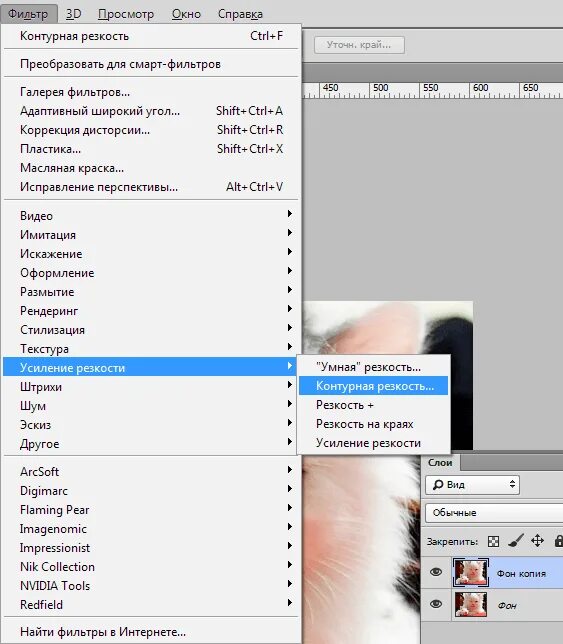Select Резкость на краях
The image size is (563, 644).
point(373,424)
